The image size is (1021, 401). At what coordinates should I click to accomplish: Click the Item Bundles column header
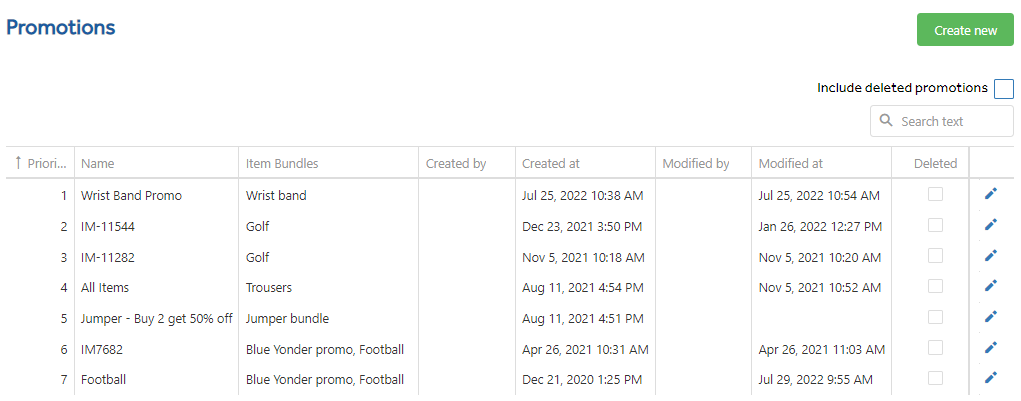282,164
